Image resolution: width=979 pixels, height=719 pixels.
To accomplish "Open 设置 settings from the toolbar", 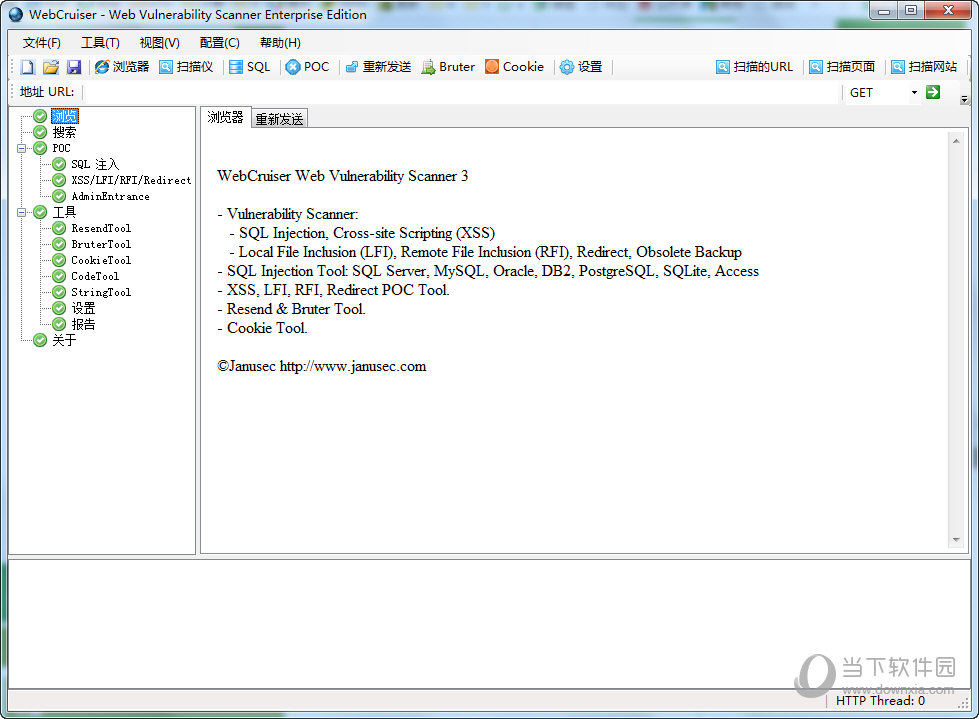I will (x=581, y=67).
